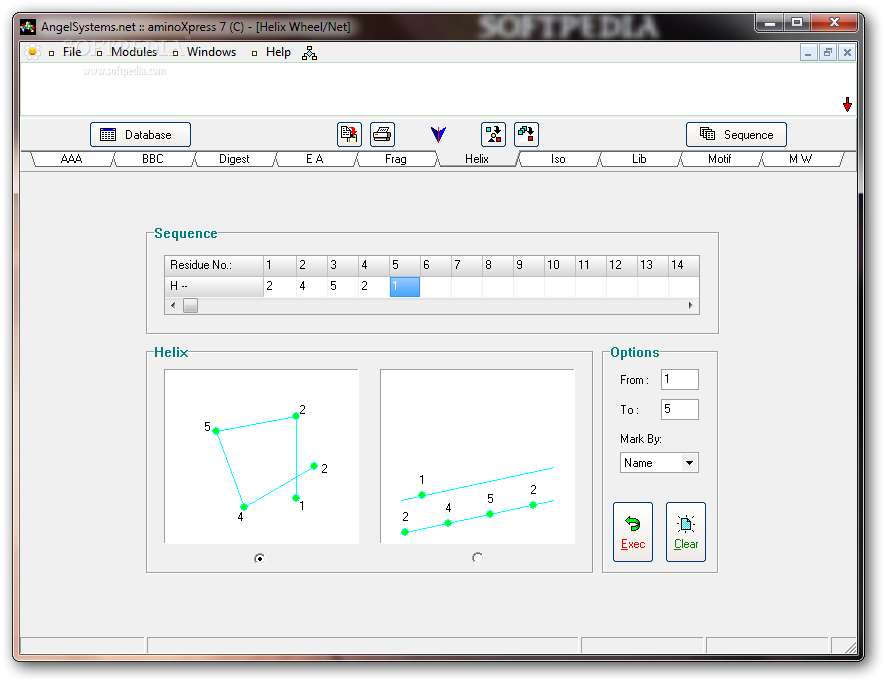
Task: Switch to the E A tab
Action: tap(314, 159)
